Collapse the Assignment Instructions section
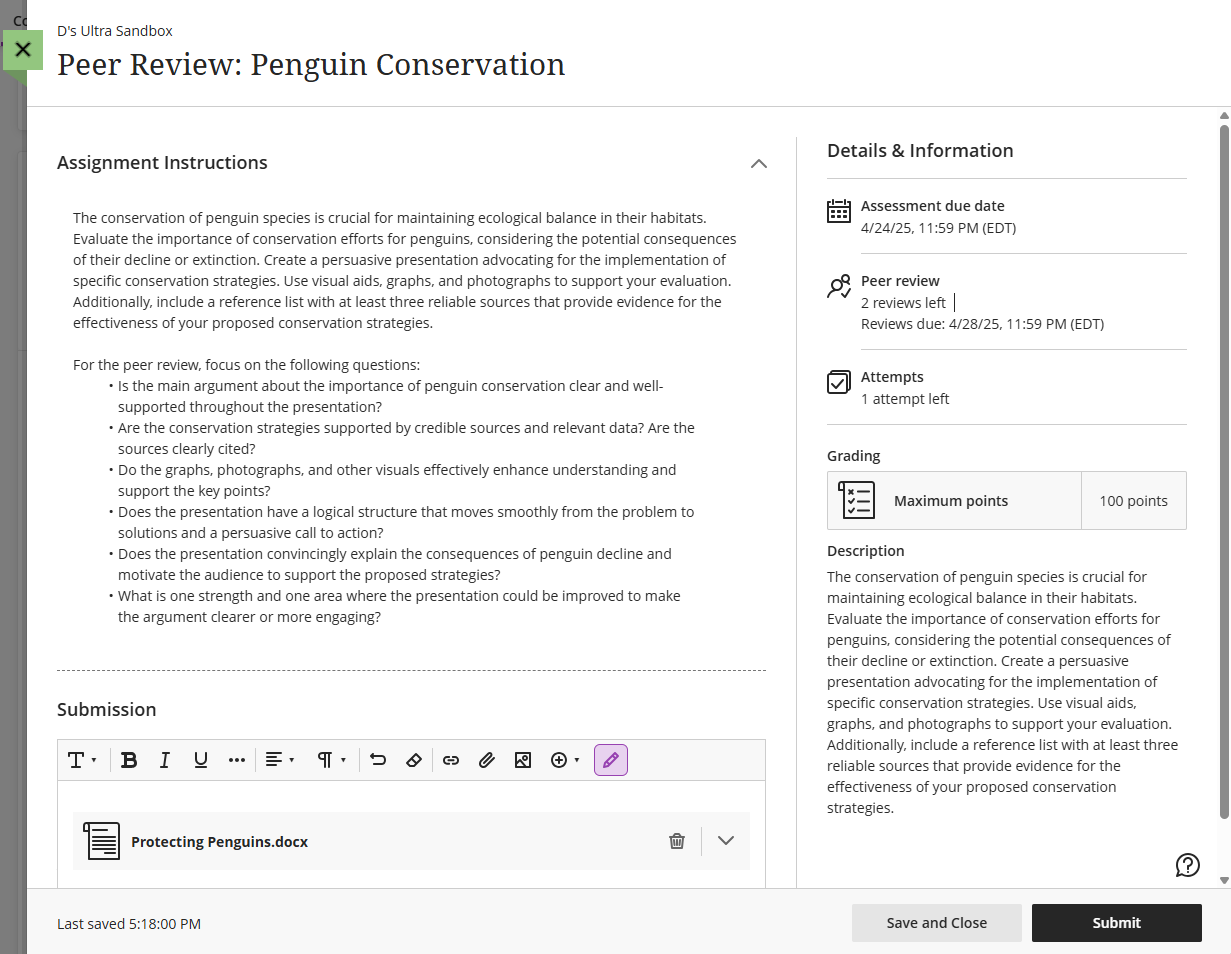This screenshot has width=1231, height=954. (759, 163)
